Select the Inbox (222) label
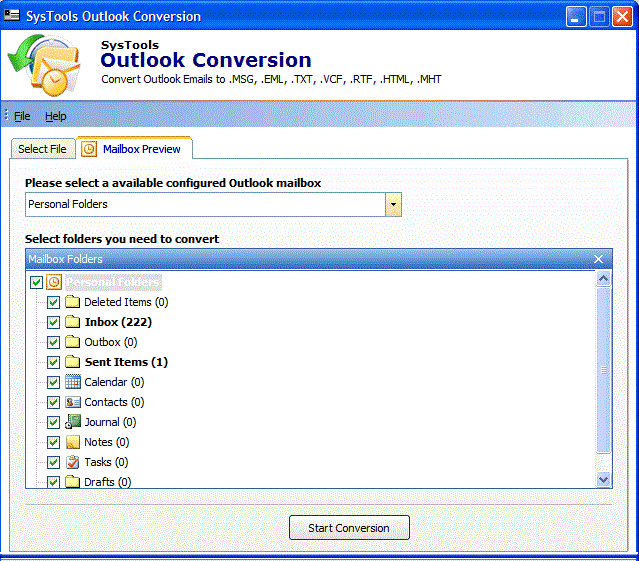This screenshot has height=561, width=639. point(118,322)
